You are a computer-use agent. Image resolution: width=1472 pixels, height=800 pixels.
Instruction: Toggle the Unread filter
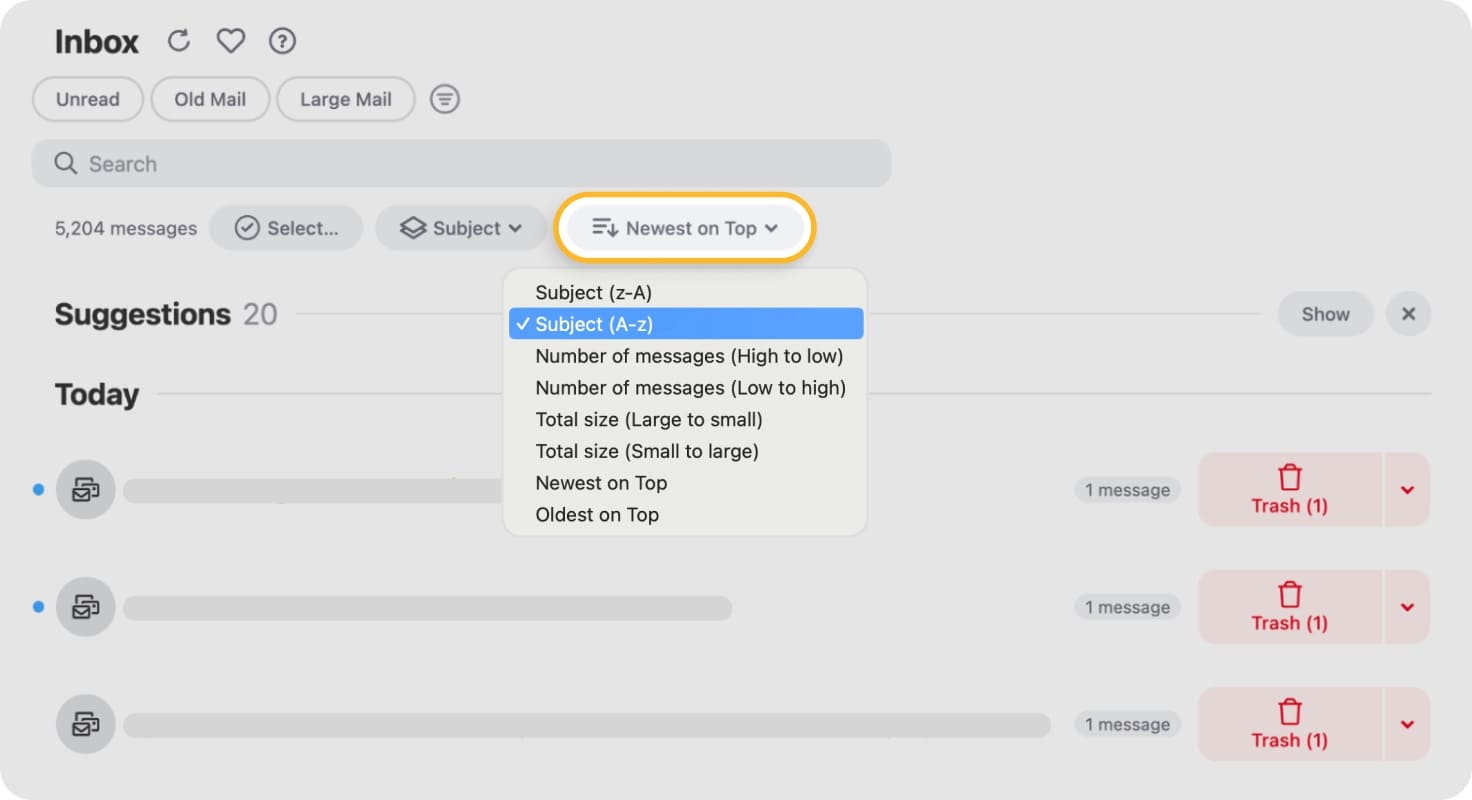pos(87,99)
